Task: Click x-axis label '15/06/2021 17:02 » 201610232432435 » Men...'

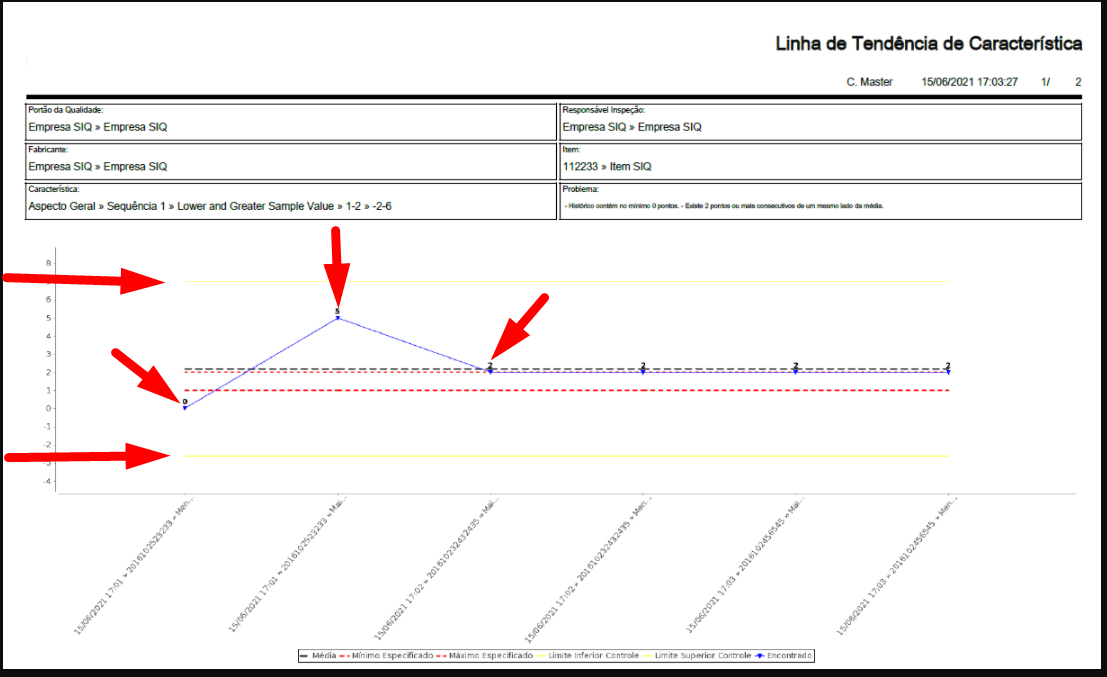Action: pyautogui.click(x=588, y=568)
